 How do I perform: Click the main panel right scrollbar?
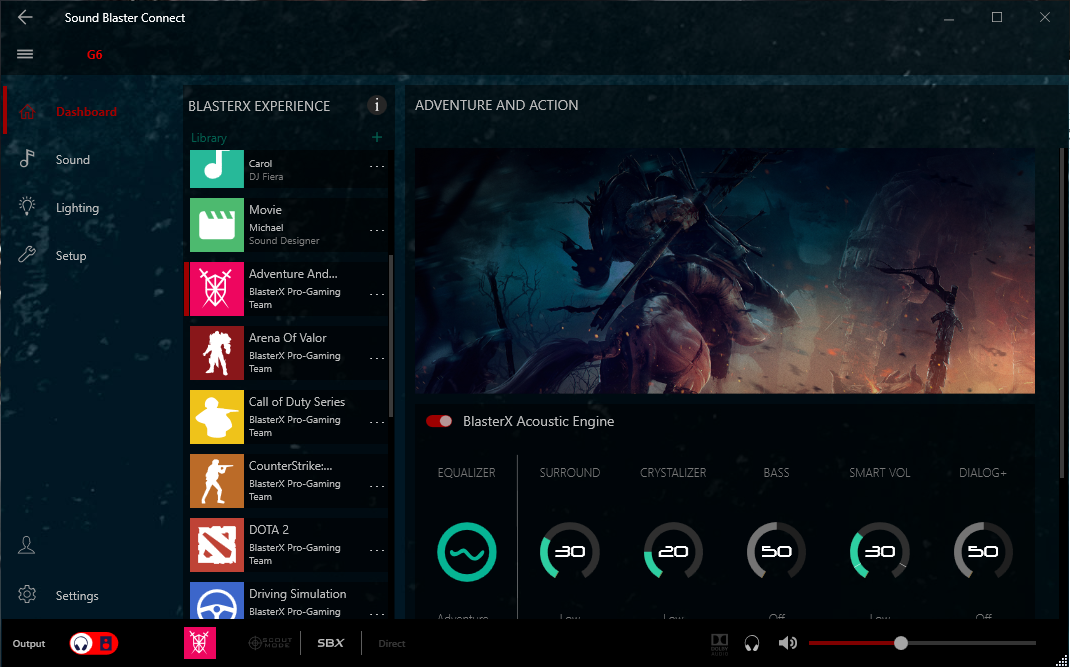[1061, 313]
